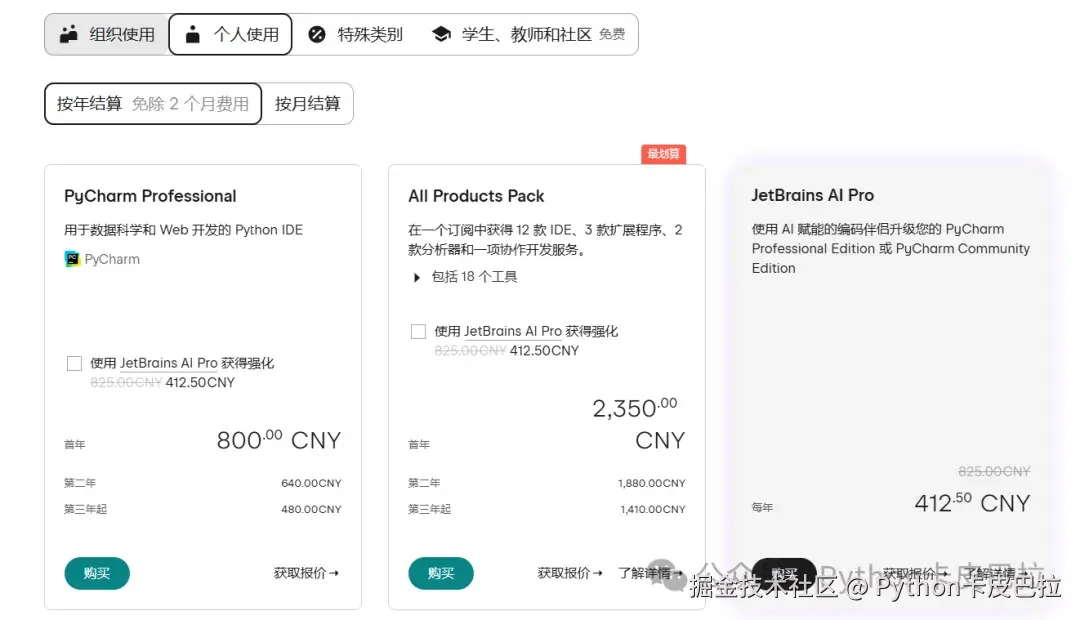The image size is (1080, 620).
Task: Open 获取报价 link for All Products Pack
Action: 570,573
